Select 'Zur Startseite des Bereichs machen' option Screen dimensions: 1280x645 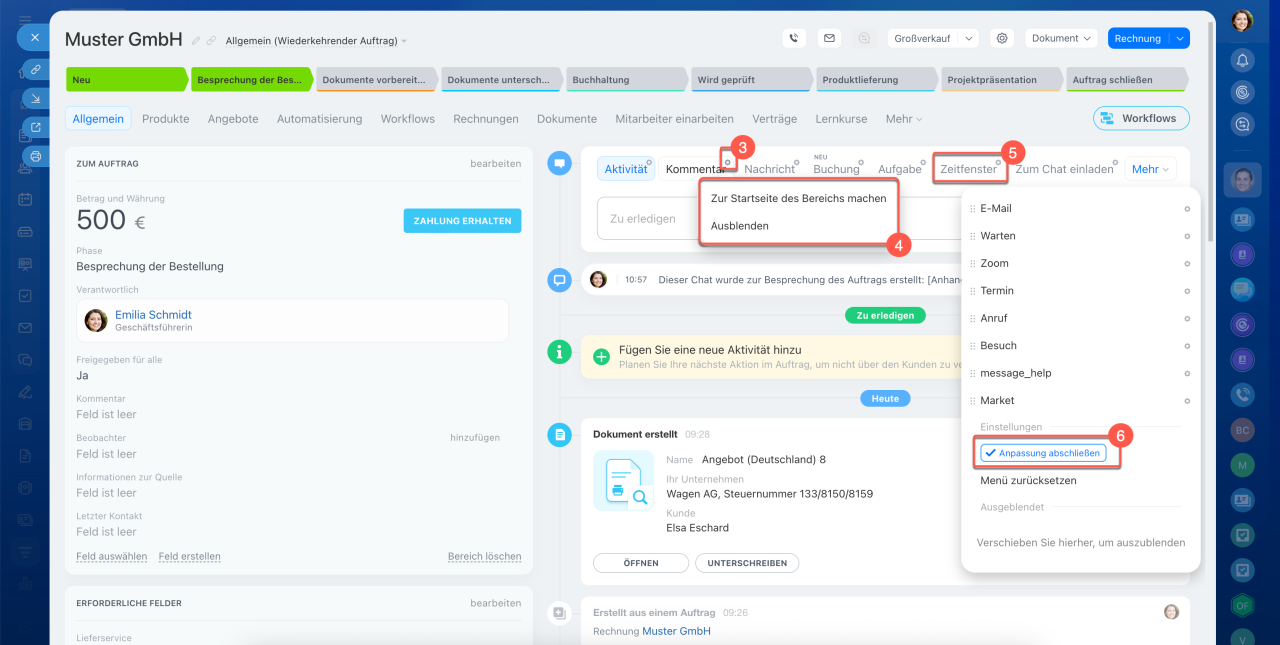[x=798, y=198]
